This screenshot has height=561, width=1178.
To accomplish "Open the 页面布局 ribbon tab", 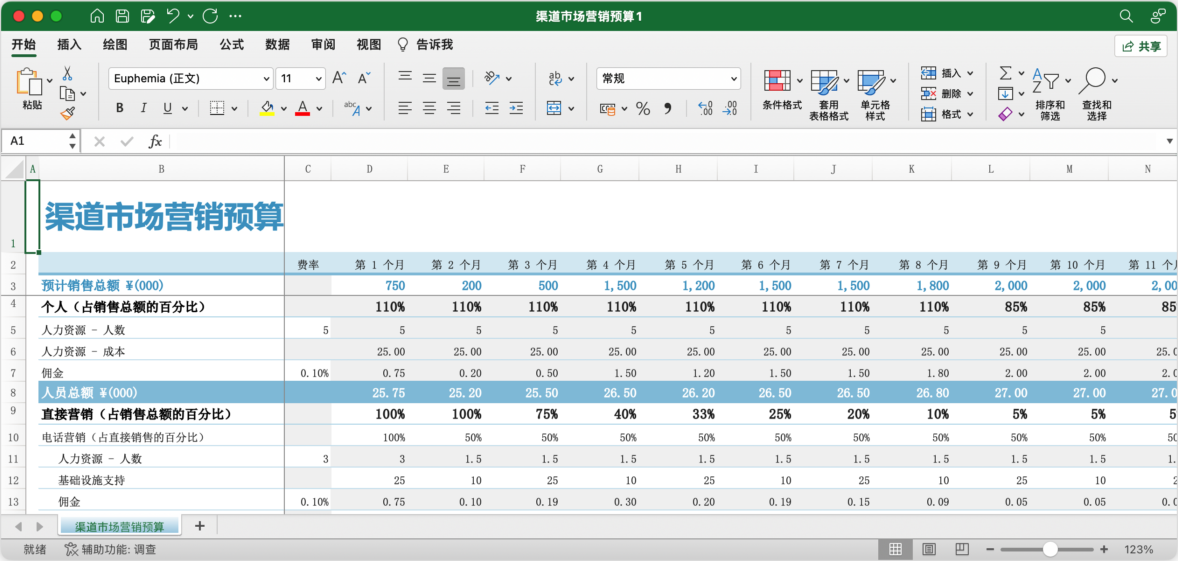I will tap(173, 45).
